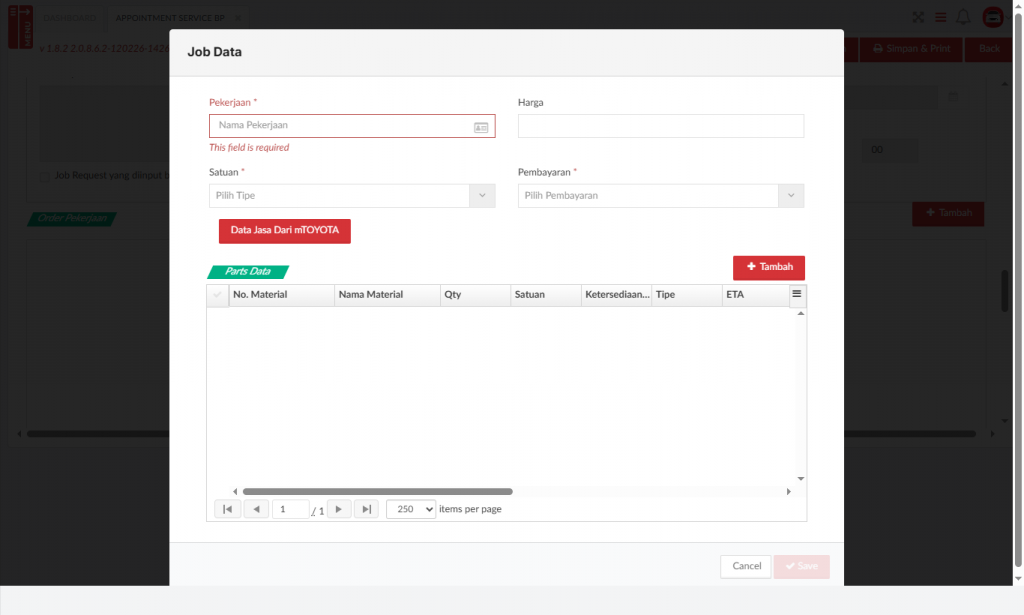Toggle the select-all checkbox in Parts Data grid

point(217,295)
